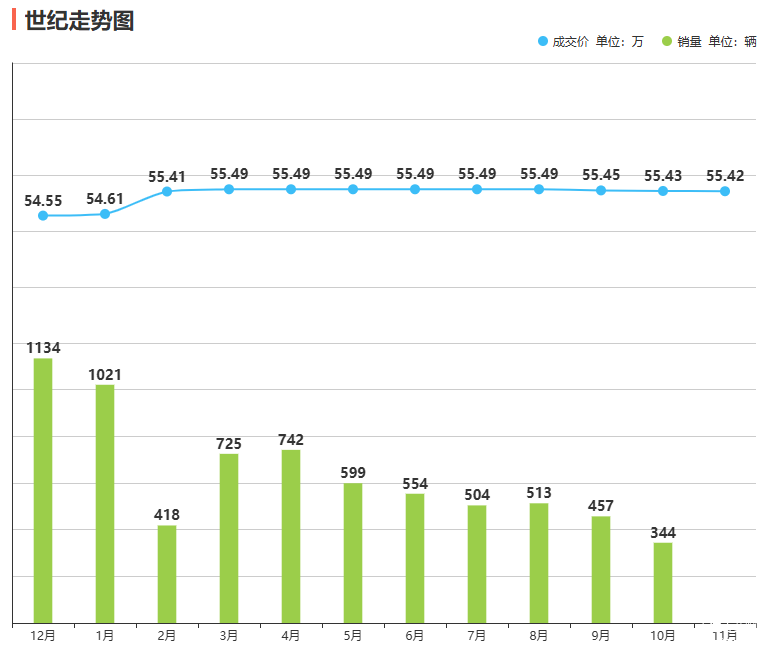This screenshot has width=774, height=657.
Task: Click the 55.42 price point in 11月
Action: tap(725, 191)
